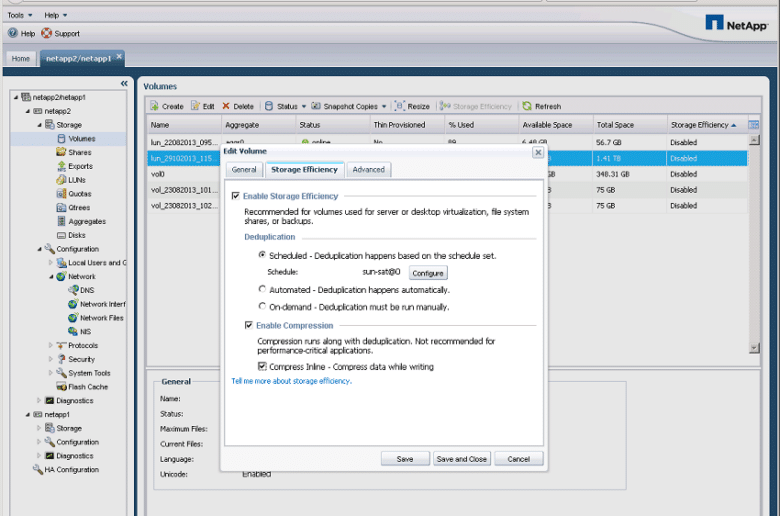The height and width of the screenshot is (516, 780).
Task: Switch to the Advanced dialog tab
Action: pos(369,170)
